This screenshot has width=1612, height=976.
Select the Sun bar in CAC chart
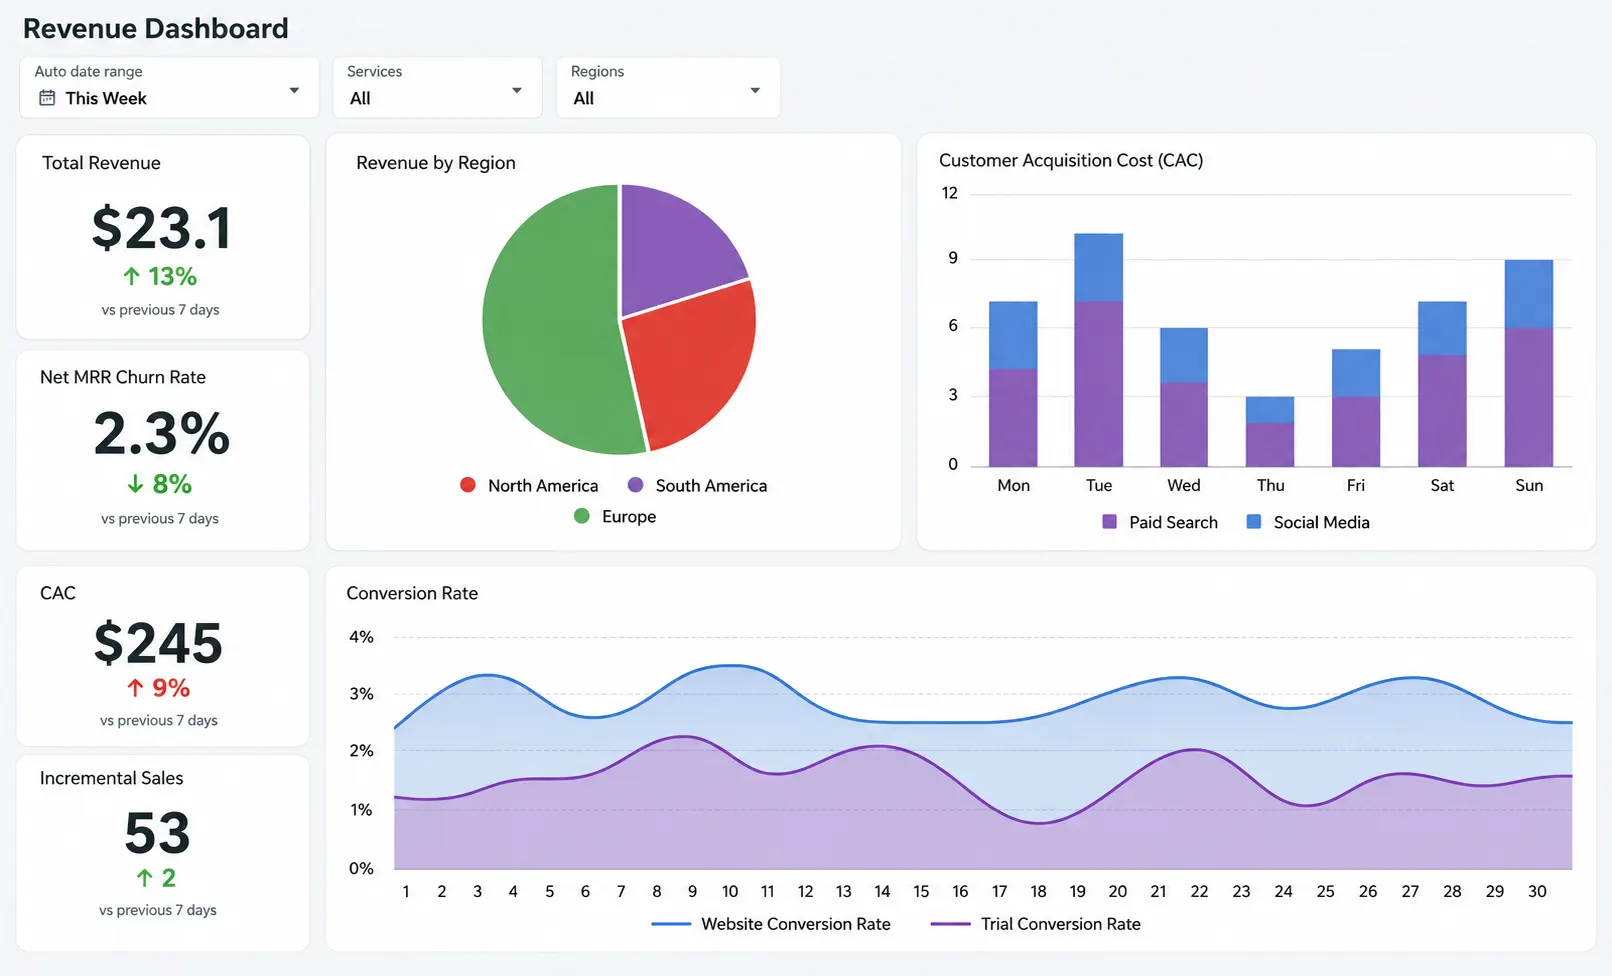click(x=1529, y=363)
